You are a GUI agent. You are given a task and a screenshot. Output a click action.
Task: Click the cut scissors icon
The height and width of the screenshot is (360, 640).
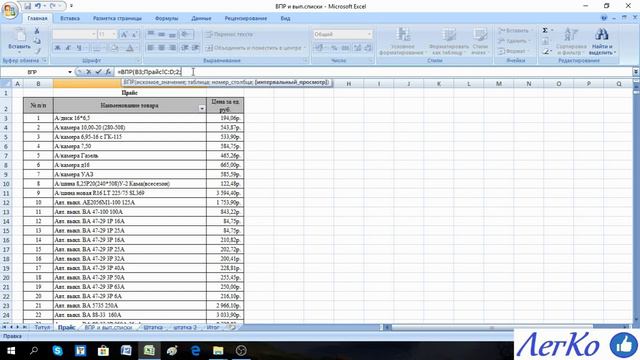click(x=37, y=31)
